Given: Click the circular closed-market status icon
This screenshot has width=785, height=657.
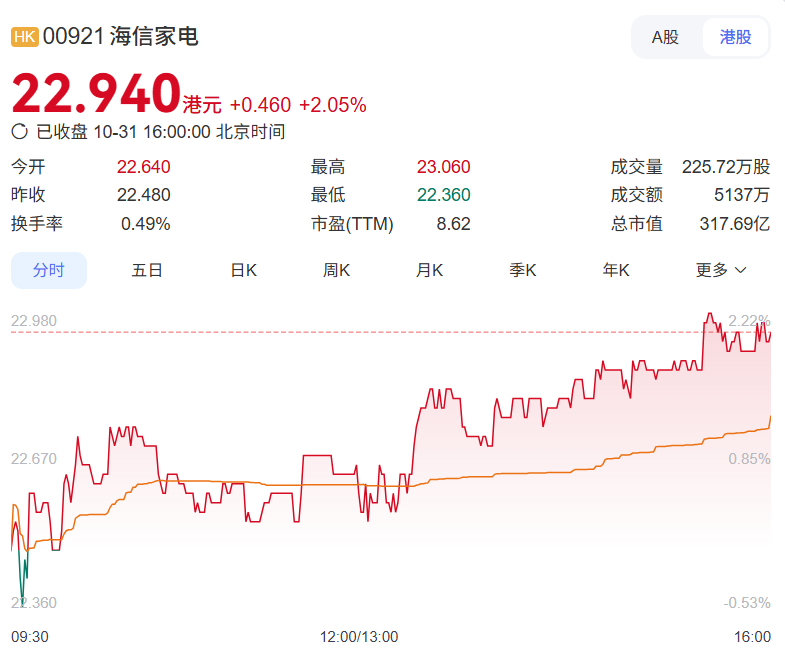Looking at the screenshot, I should (x=19, y=131).
